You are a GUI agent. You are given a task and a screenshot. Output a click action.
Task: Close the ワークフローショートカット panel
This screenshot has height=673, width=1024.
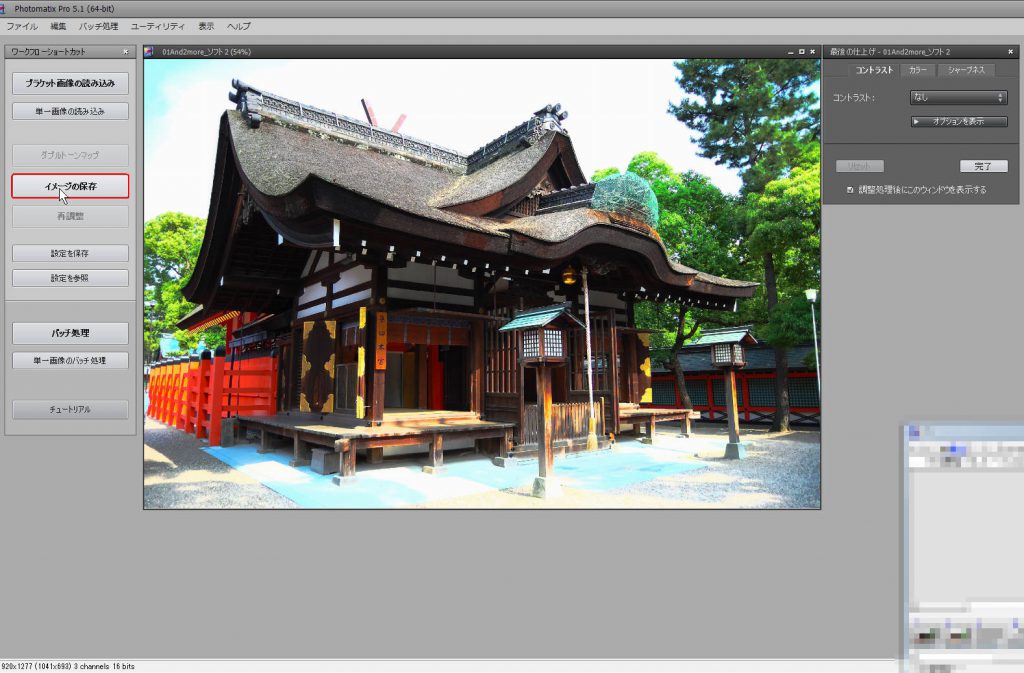click(x=125, y=51)
